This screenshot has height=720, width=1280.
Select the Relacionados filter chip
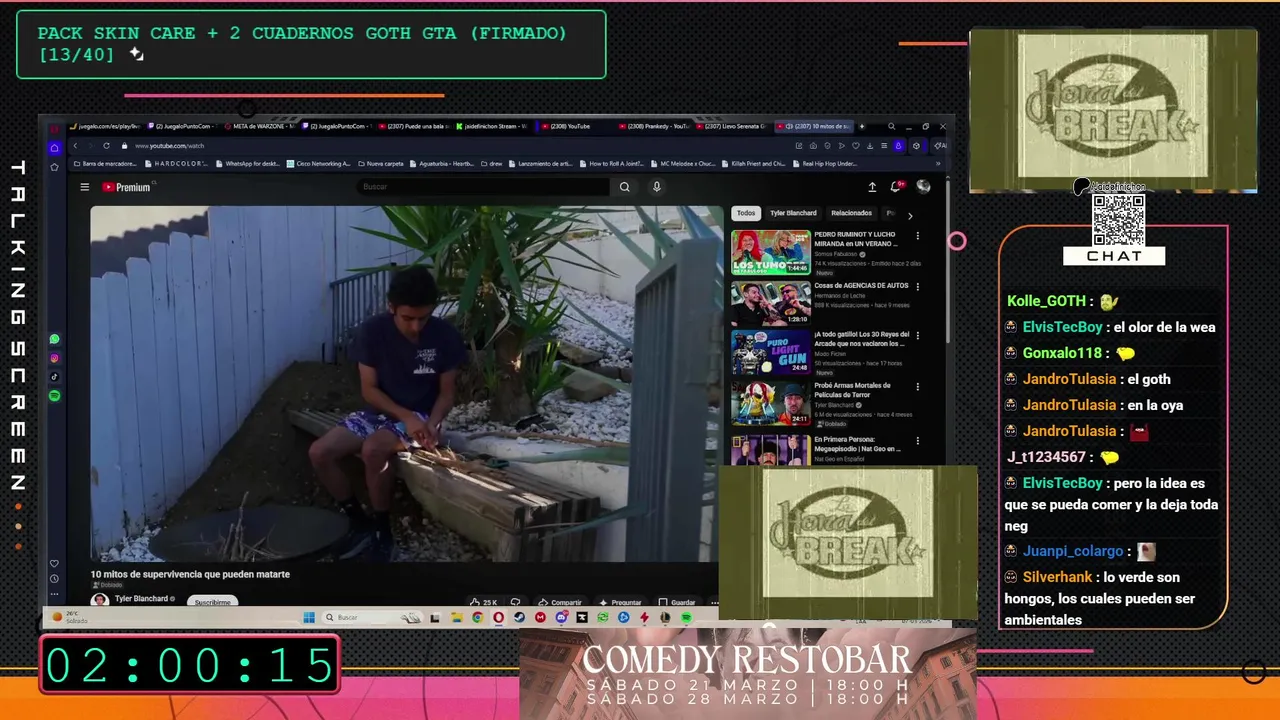(x=852, y=213)
